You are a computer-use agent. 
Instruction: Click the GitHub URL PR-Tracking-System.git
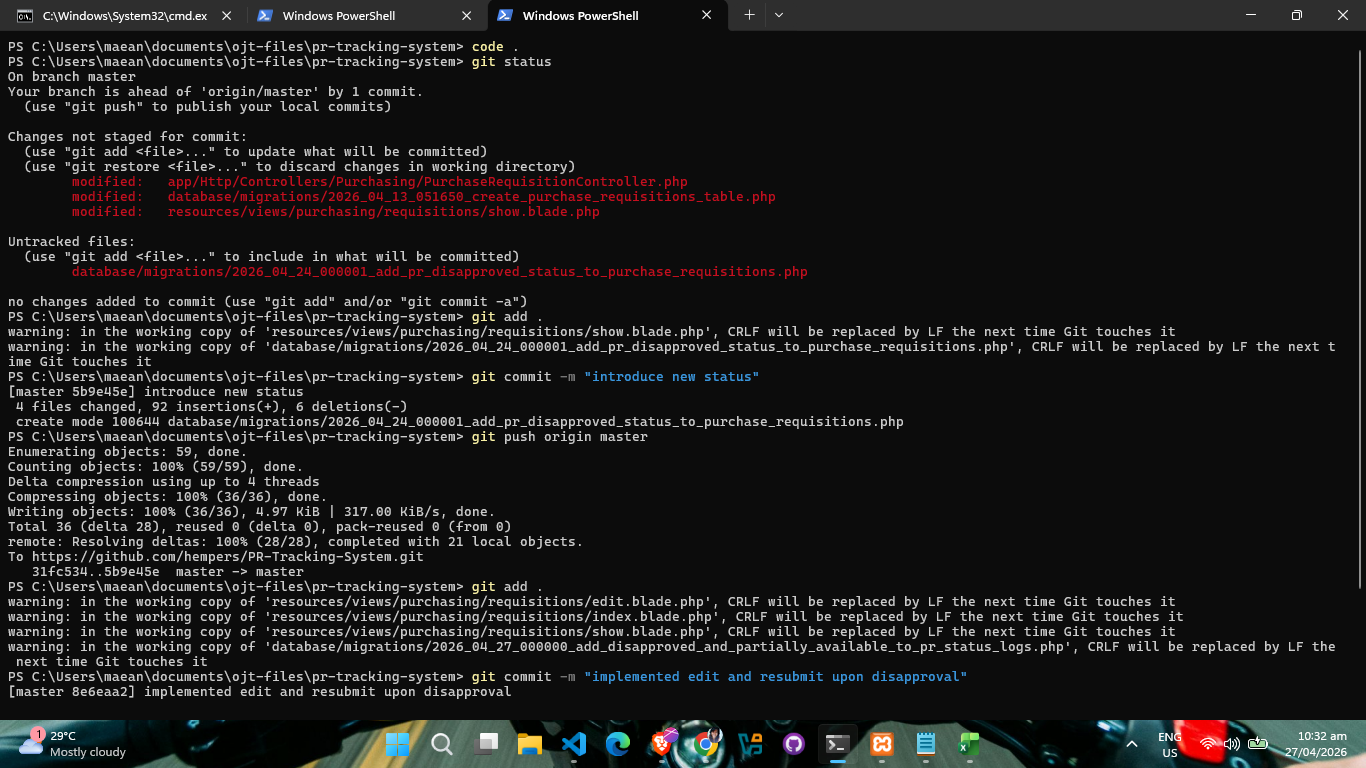(x=228, y=557)
